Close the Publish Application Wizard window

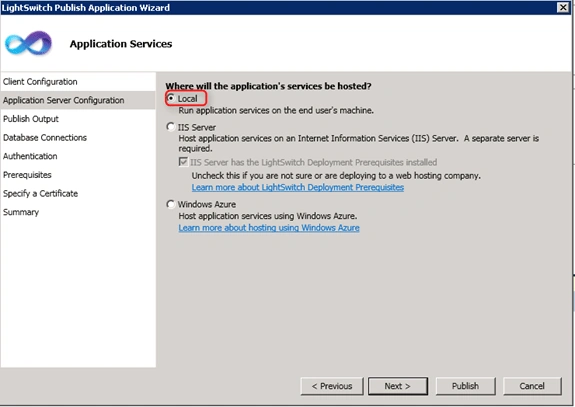point(563,7)
